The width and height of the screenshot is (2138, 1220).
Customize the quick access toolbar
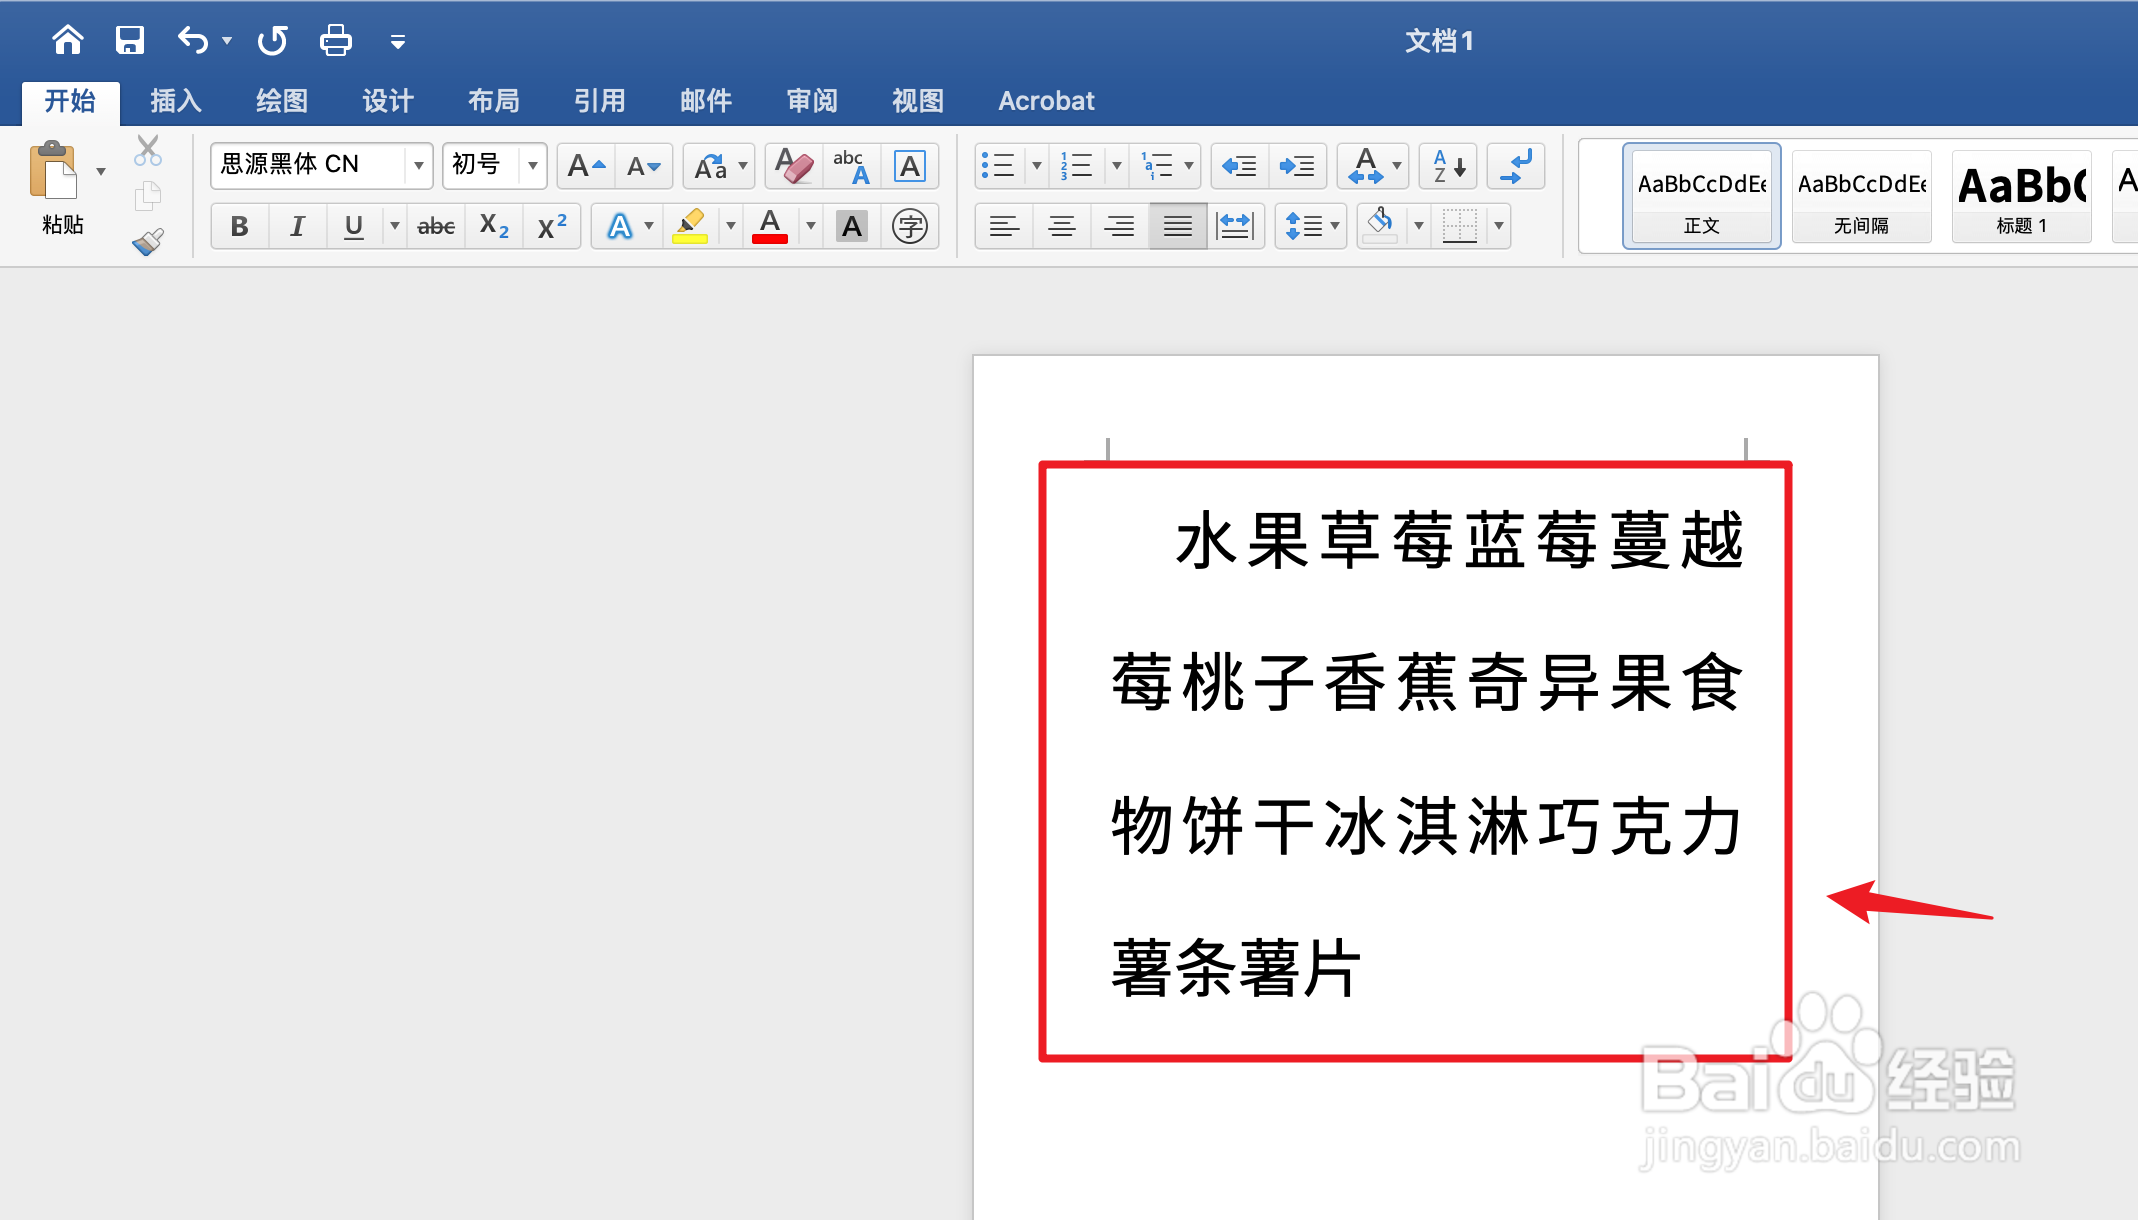click(x=398, y=42)
